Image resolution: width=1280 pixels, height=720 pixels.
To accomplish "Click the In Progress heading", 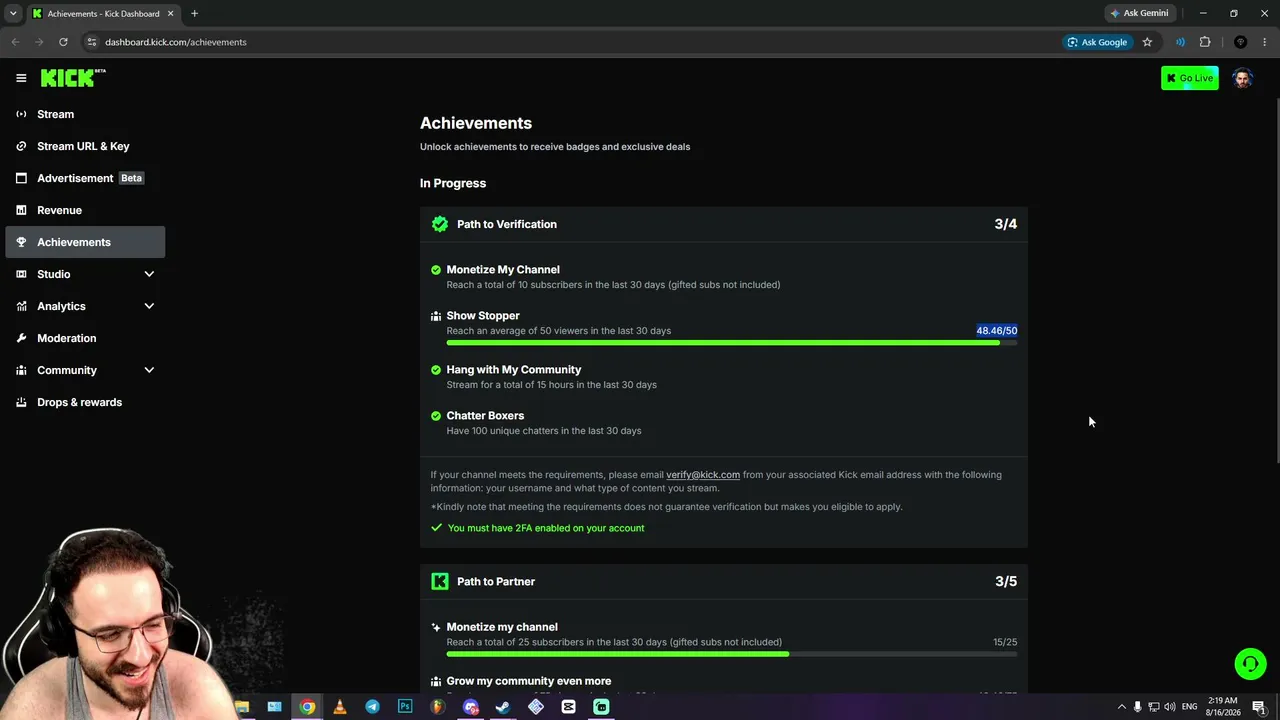I will coord(453,183).
